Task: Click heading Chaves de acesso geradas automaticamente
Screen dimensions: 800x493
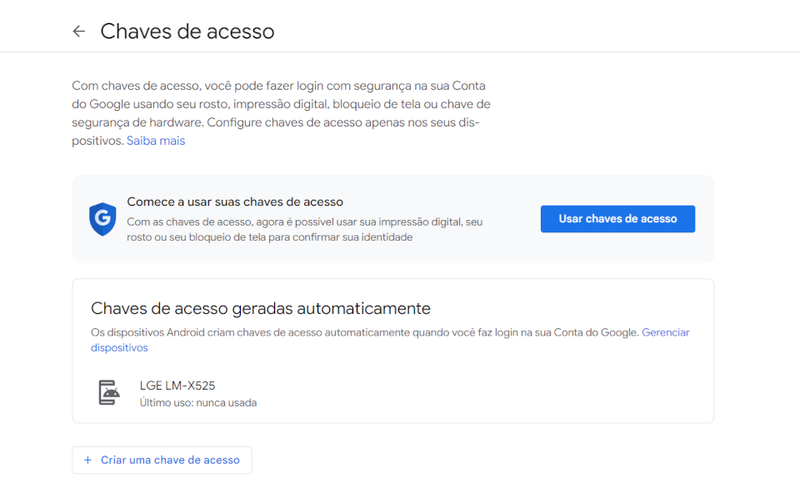Action: coord(261,309)
